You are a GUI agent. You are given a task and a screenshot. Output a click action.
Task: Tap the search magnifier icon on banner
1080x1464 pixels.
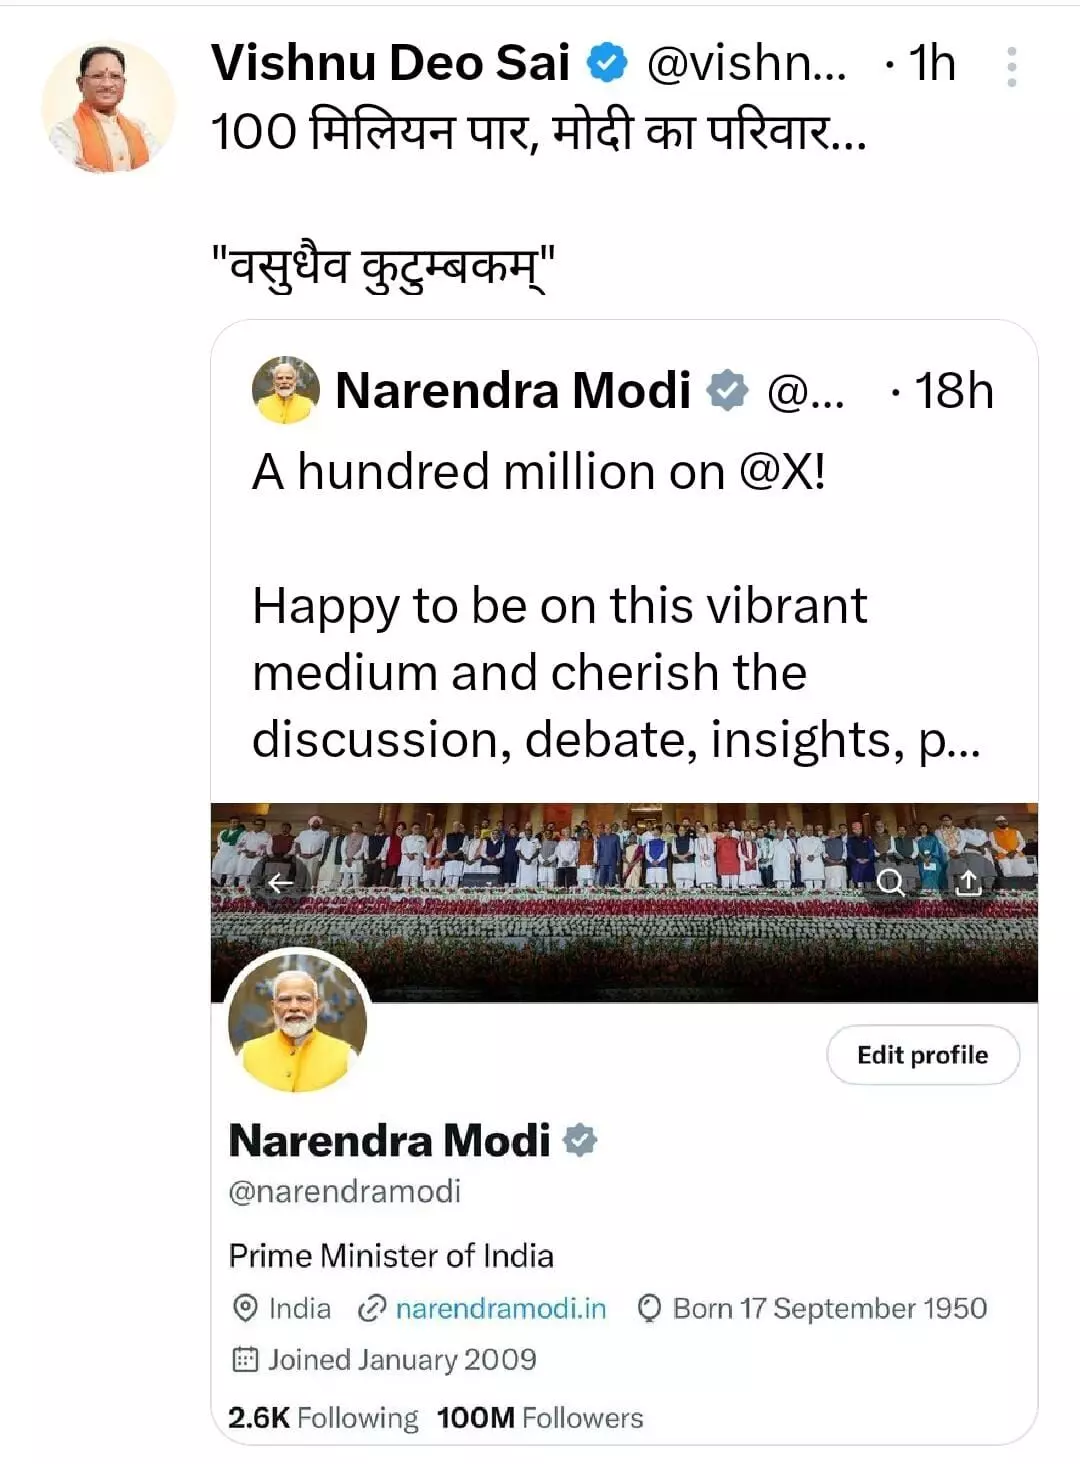890,882
